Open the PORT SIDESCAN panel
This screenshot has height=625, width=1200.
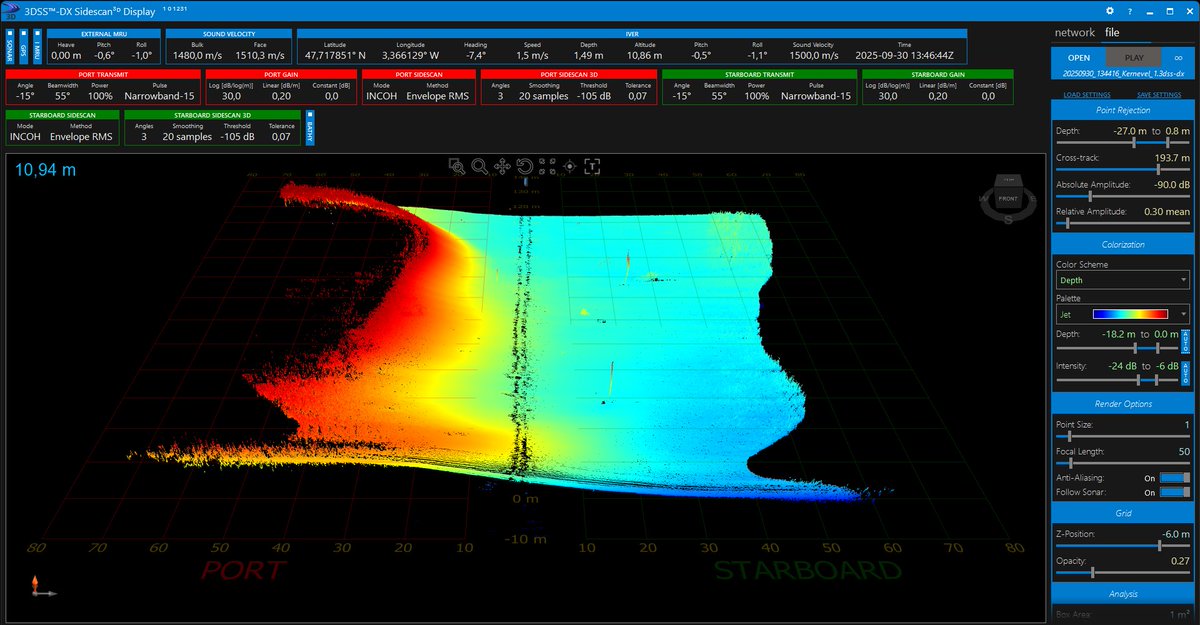coord(419,87)
